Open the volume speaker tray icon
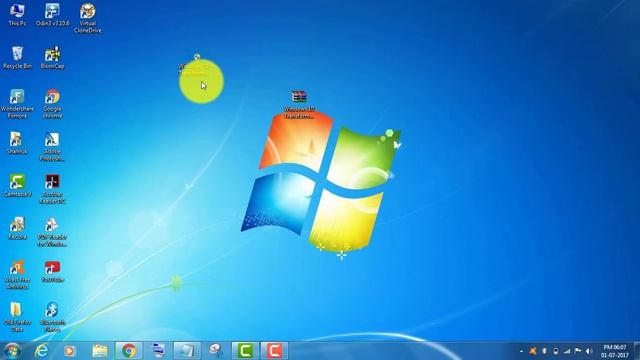This screenshot has width=640, height=360. tap(589, 351)
